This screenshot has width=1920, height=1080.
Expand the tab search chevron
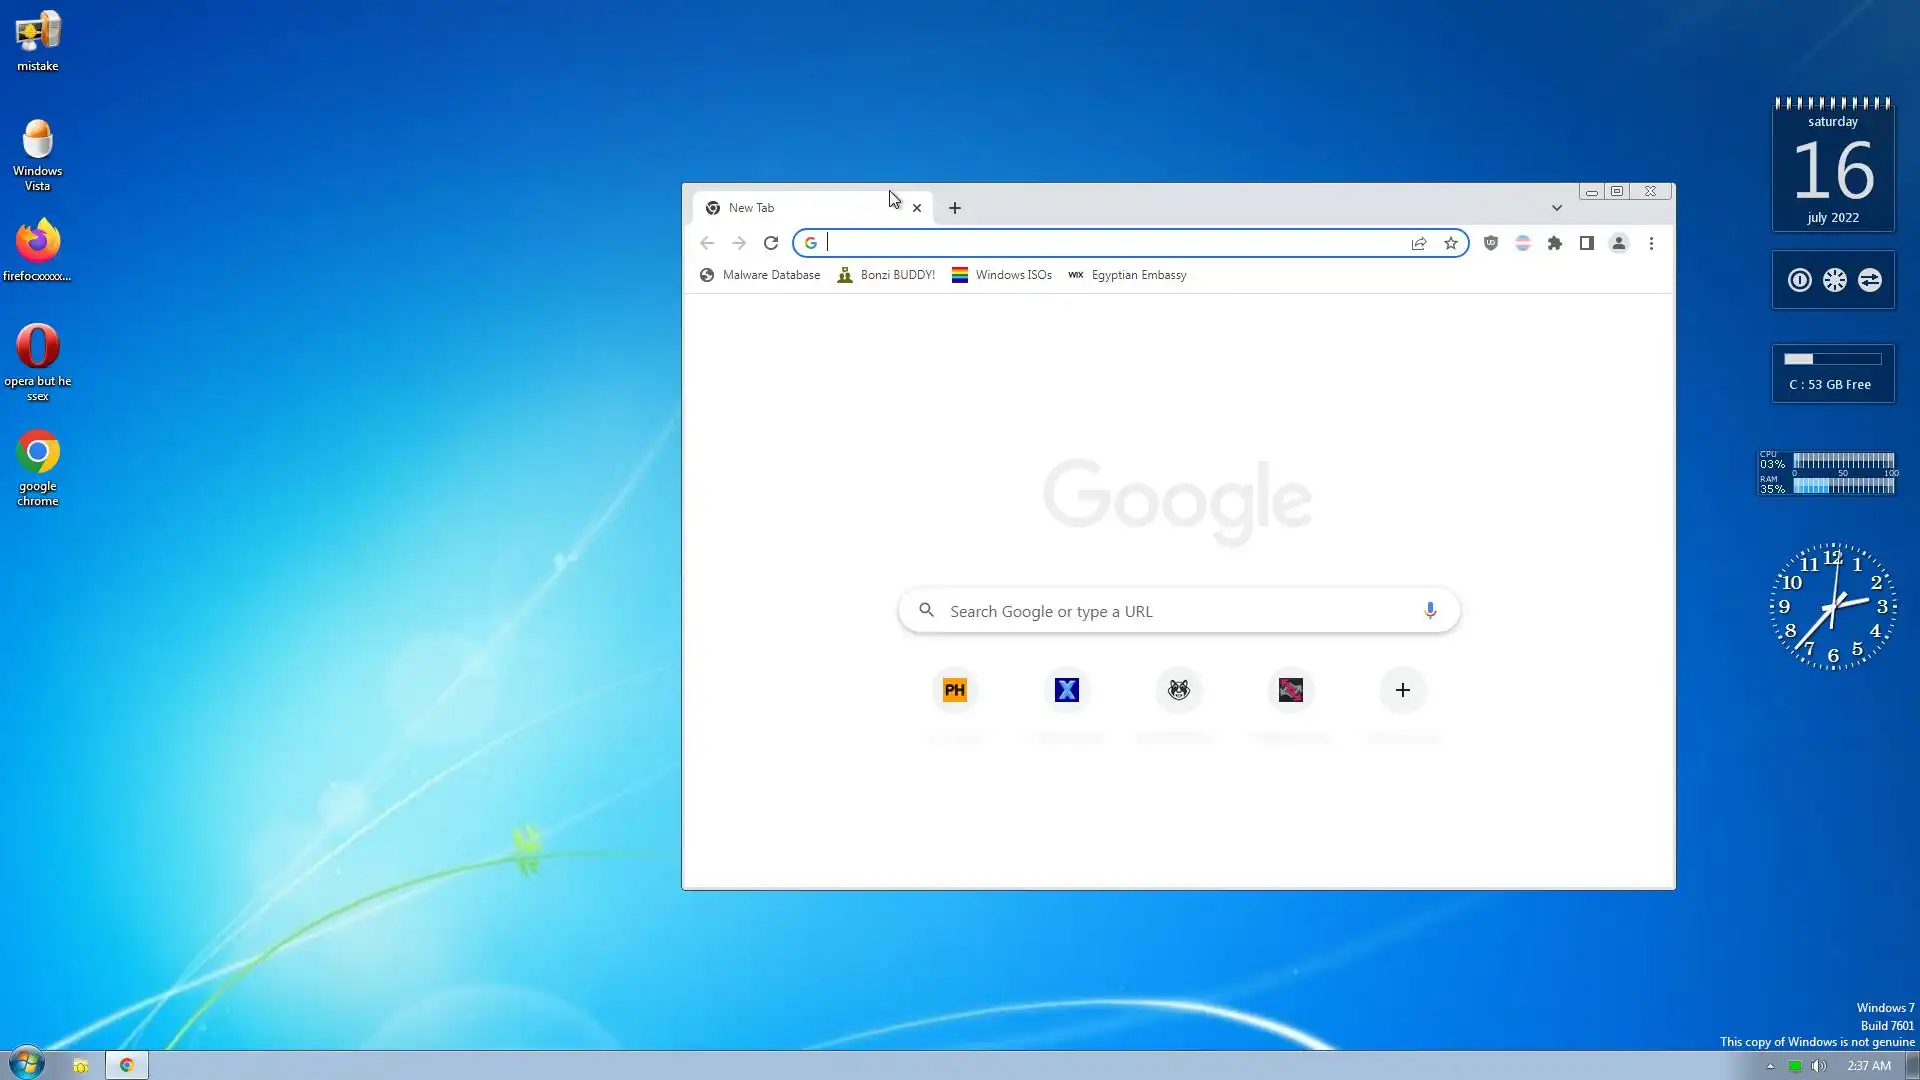(x=1556, y=208)
